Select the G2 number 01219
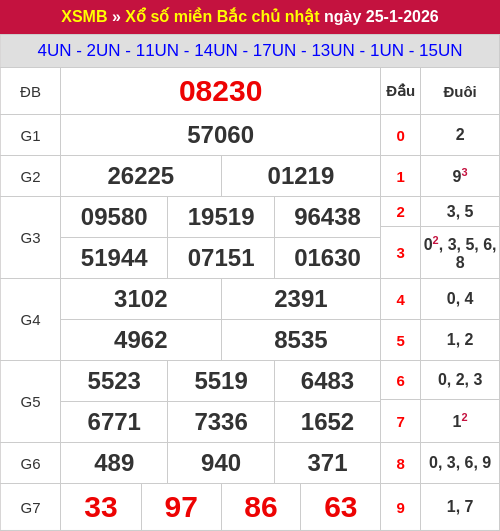The width and height of the screenshot is (500, 531). coord(301,176)
